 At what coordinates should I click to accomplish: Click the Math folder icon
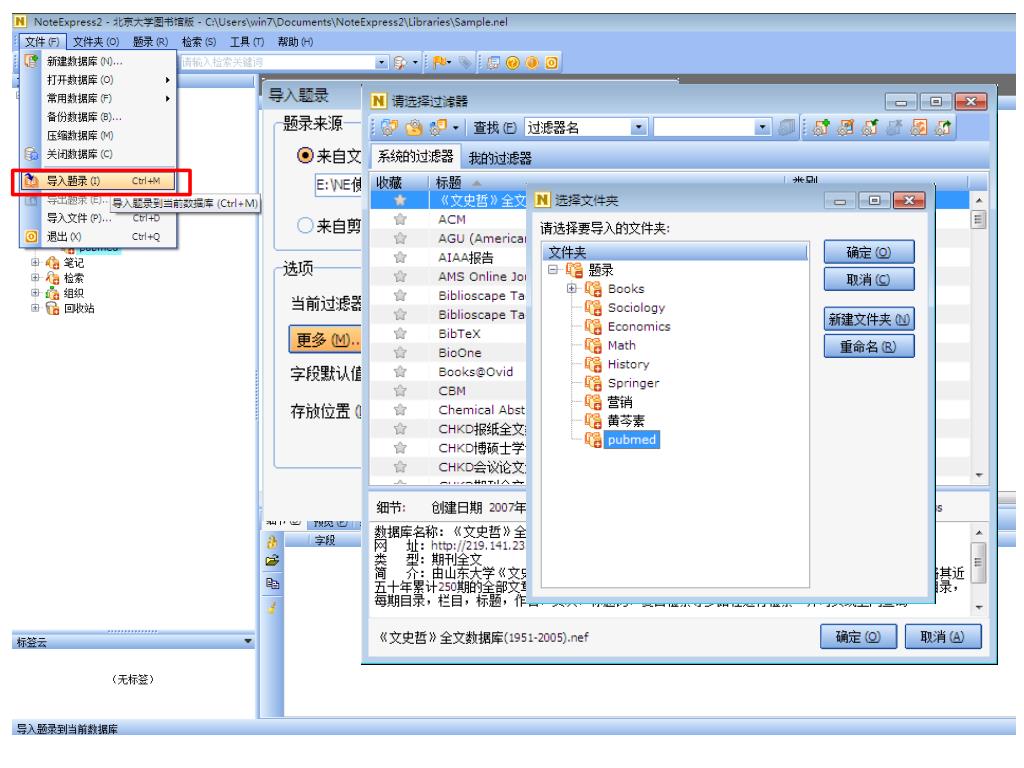[593, 345]
